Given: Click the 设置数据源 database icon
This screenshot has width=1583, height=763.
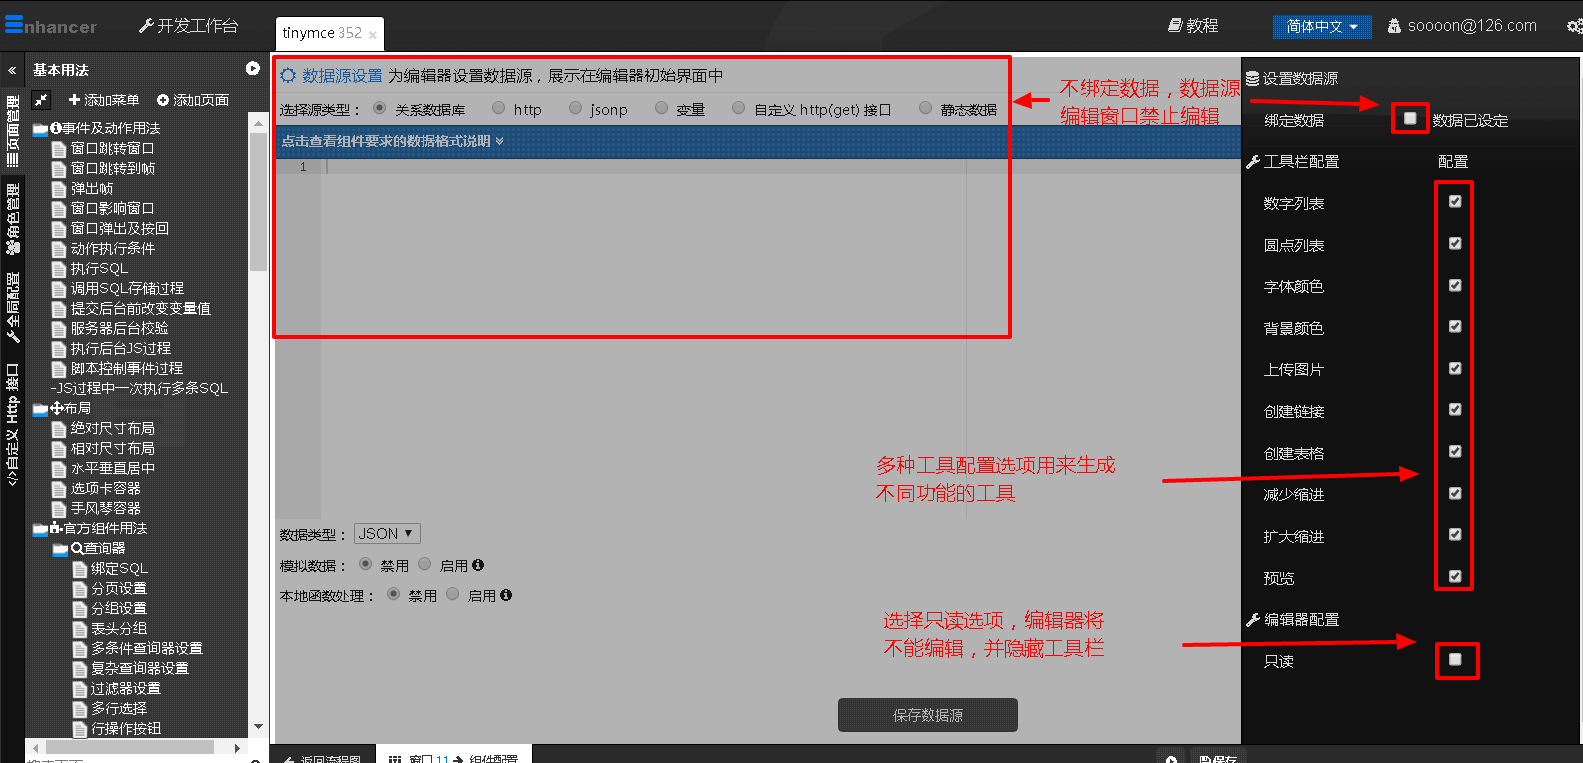Looking at the screenshot, I should pos(1253,78).
